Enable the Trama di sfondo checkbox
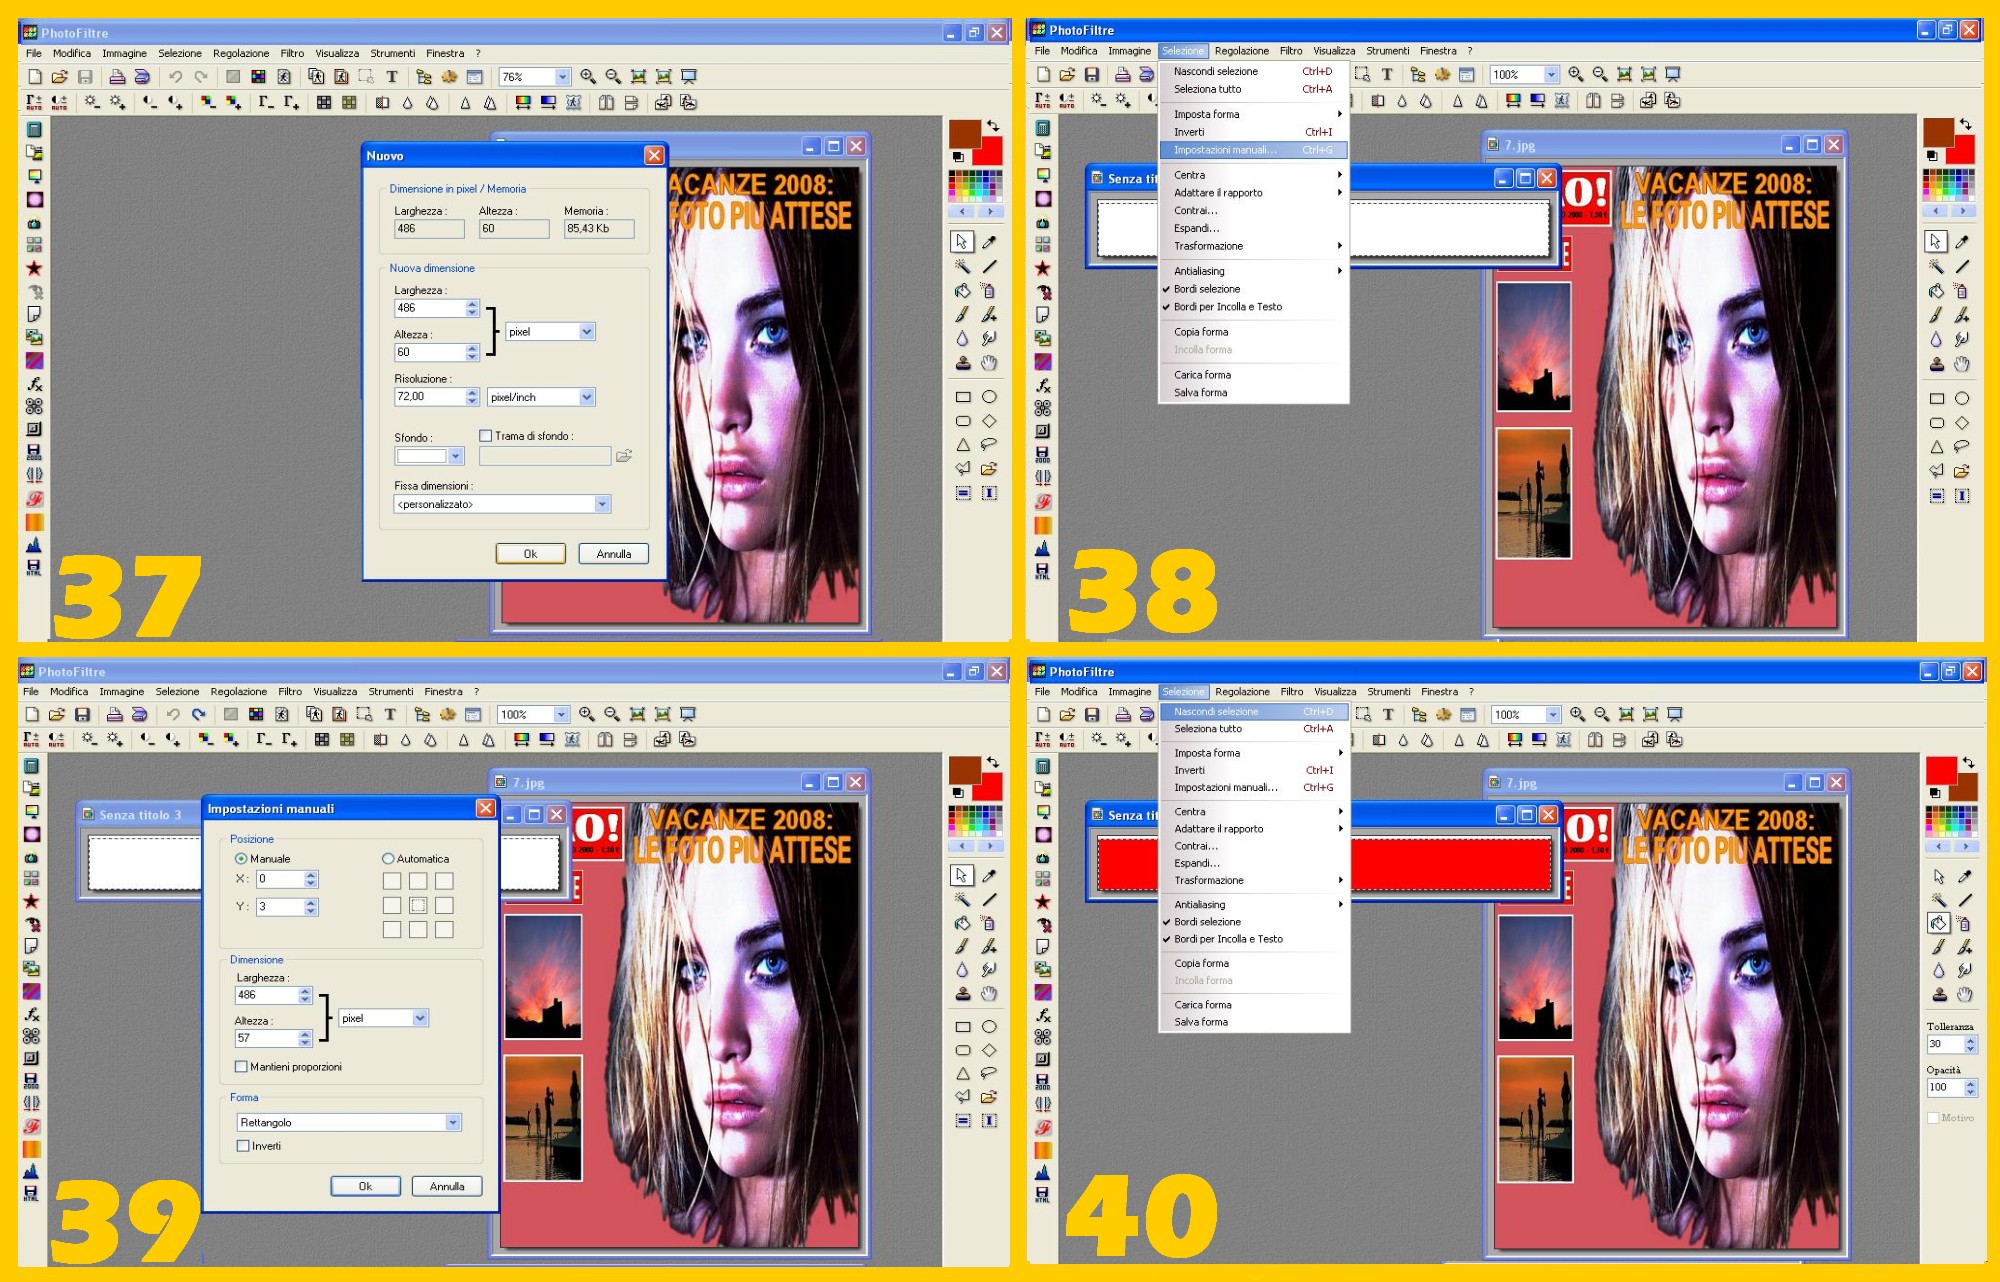 click(x=486, y=436)
